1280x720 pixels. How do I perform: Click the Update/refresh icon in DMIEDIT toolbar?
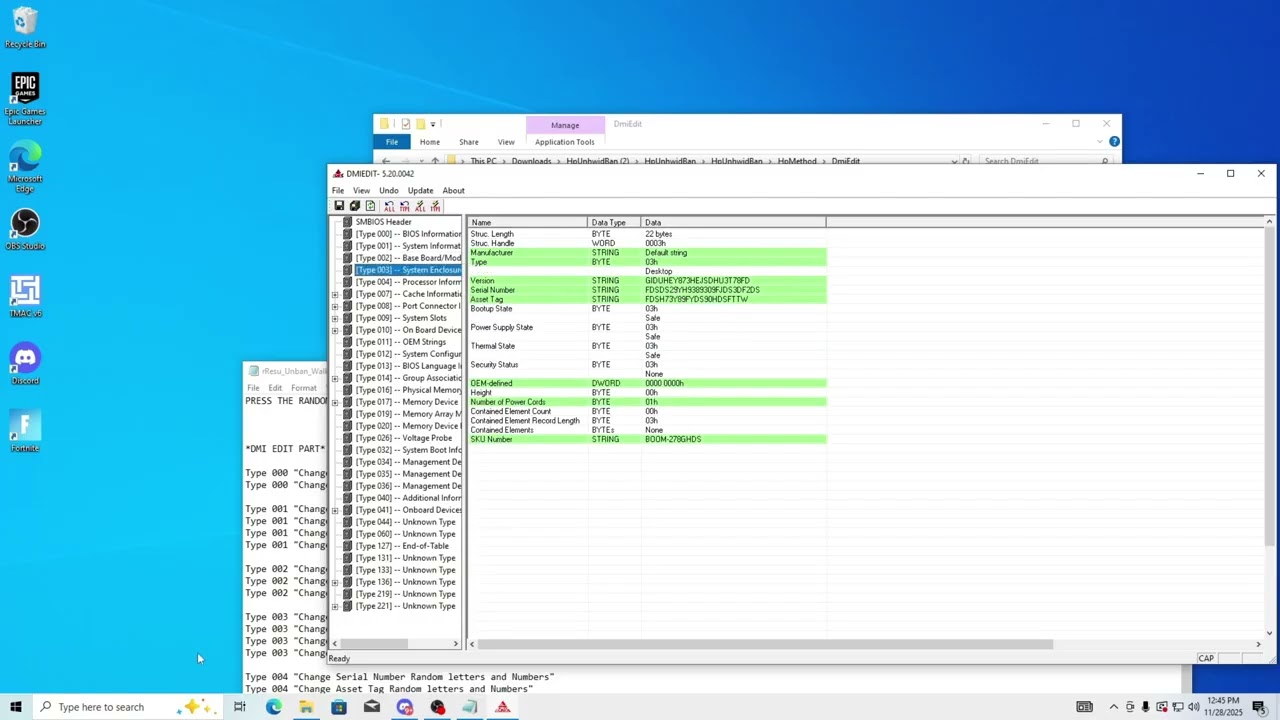(370, 206)
